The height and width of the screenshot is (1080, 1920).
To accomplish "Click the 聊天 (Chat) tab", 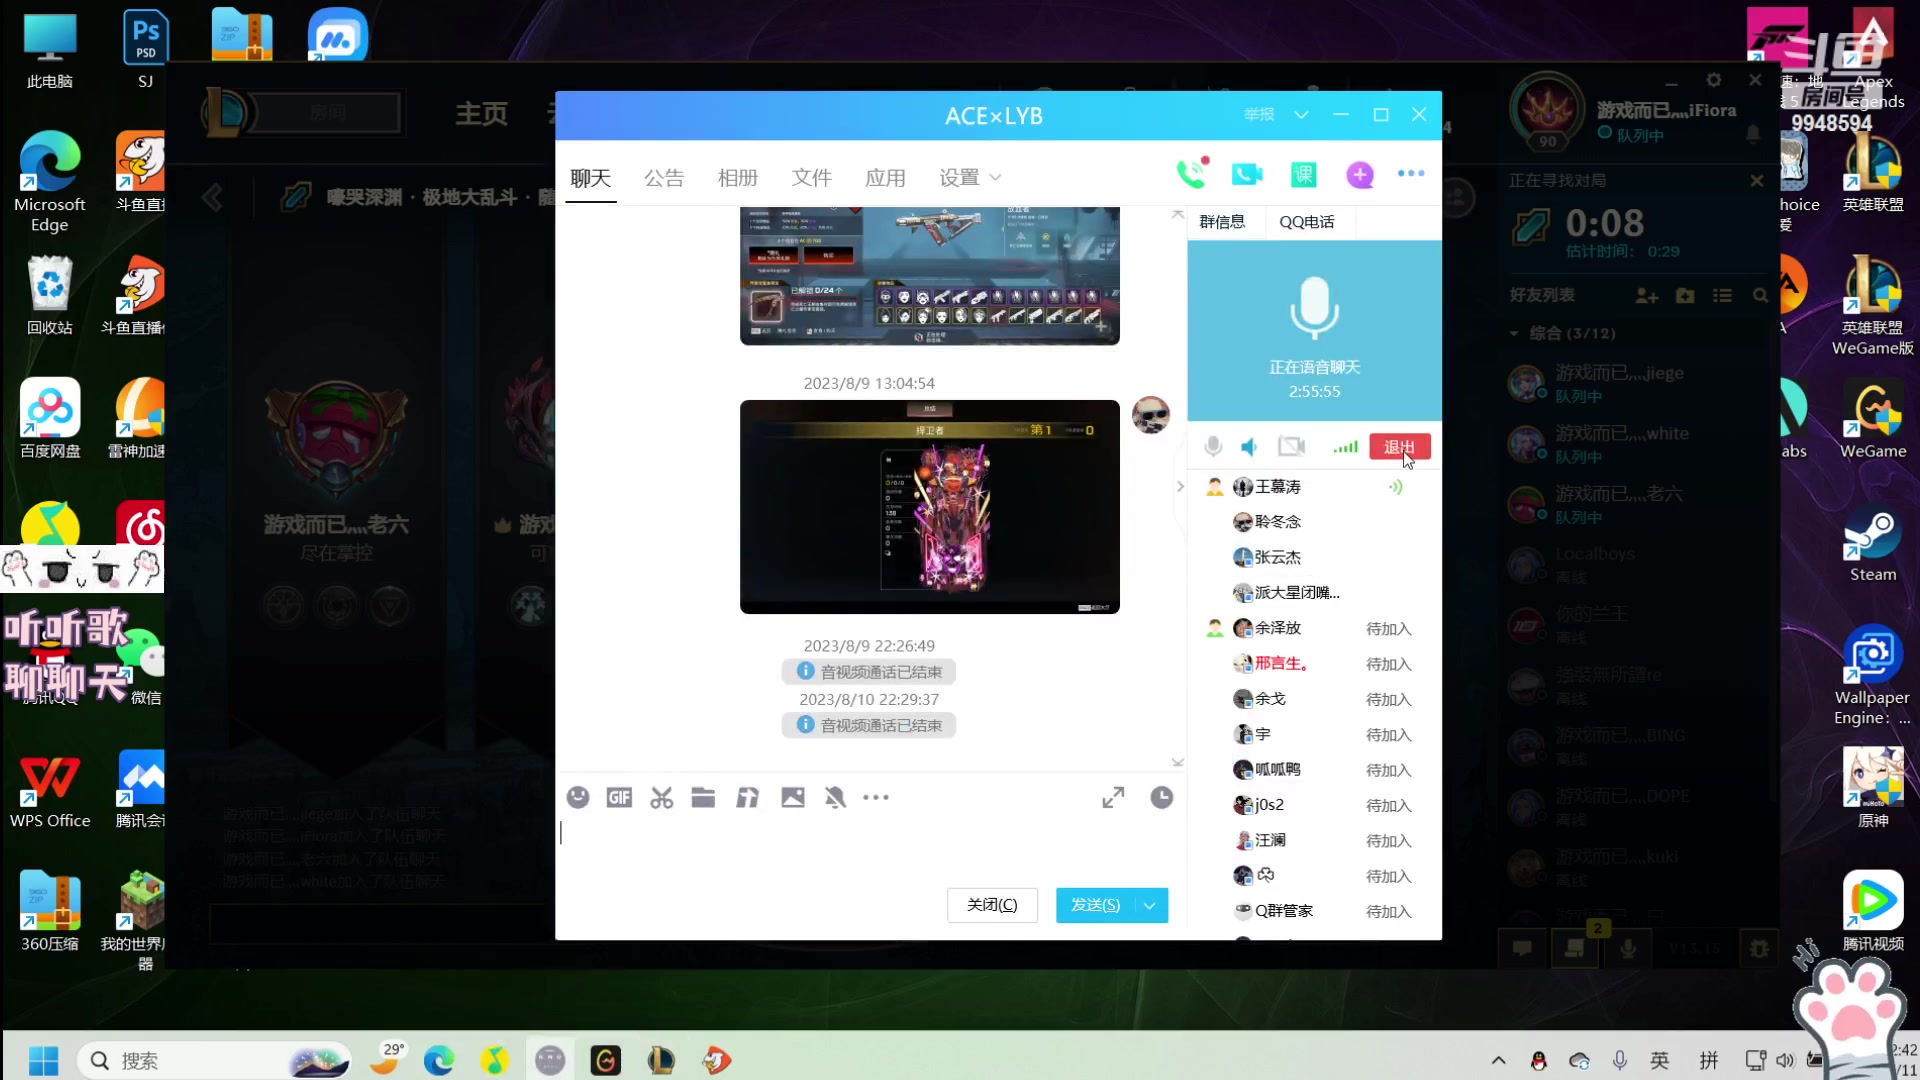I will (591, 177).
